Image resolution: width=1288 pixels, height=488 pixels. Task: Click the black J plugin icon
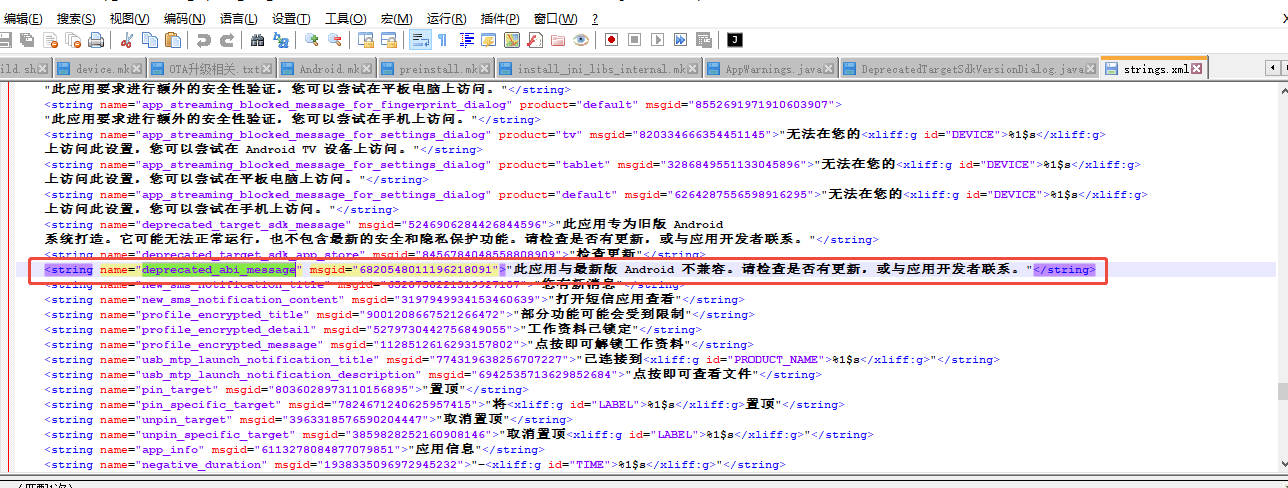tap(734, 40)
